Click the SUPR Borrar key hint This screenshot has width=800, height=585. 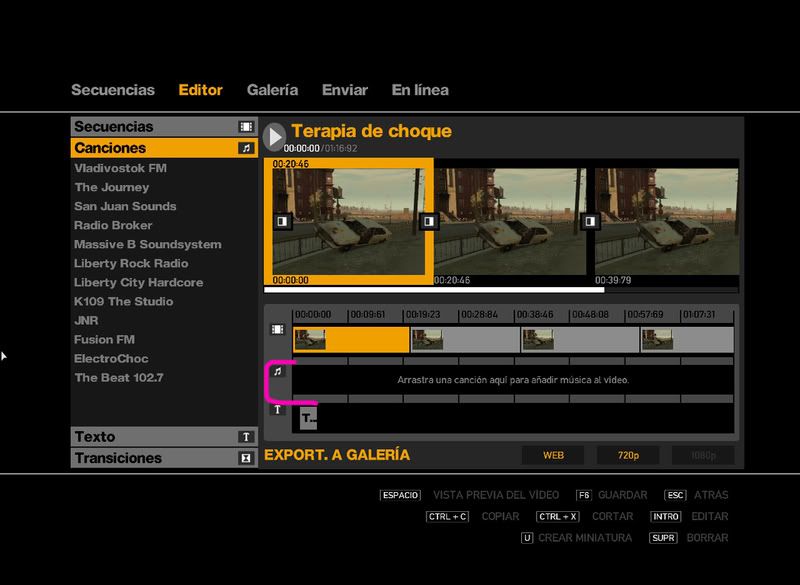point(663,538)
